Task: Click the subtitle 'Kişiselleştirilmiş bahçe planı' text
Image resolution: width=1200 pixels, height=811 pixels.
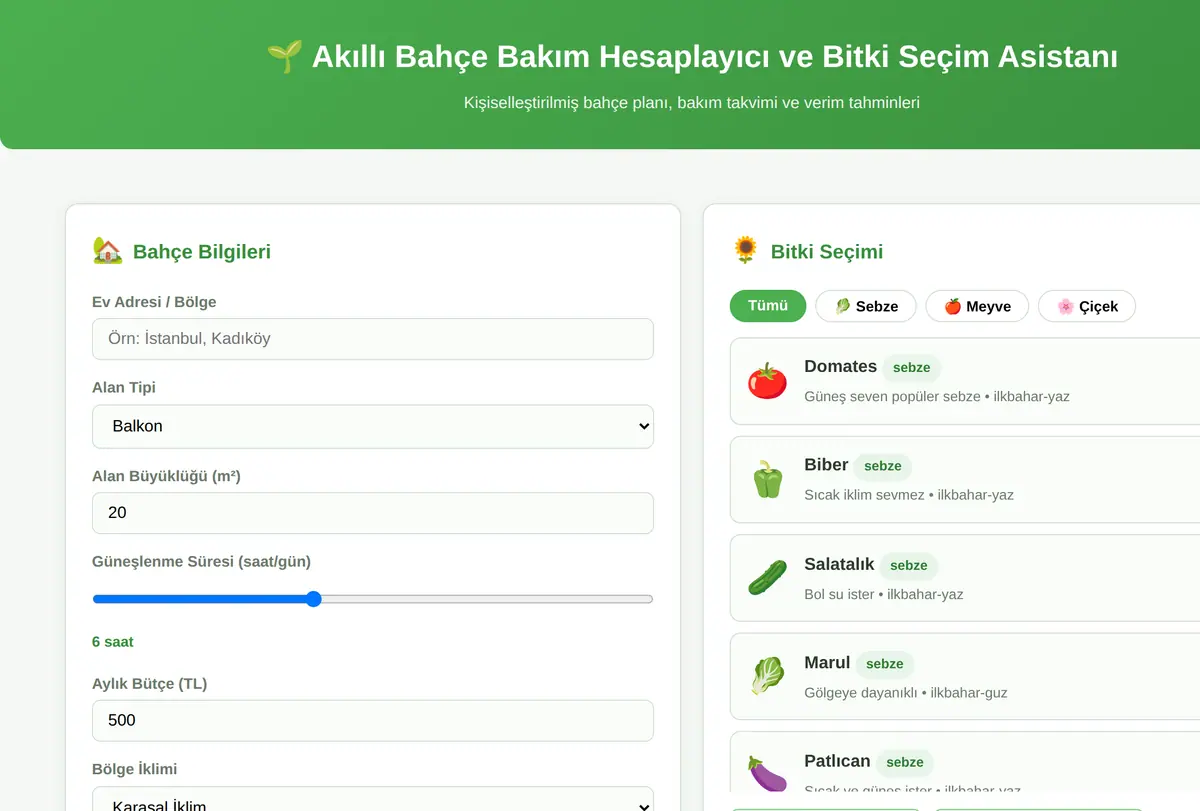Action: pos(566,102)
